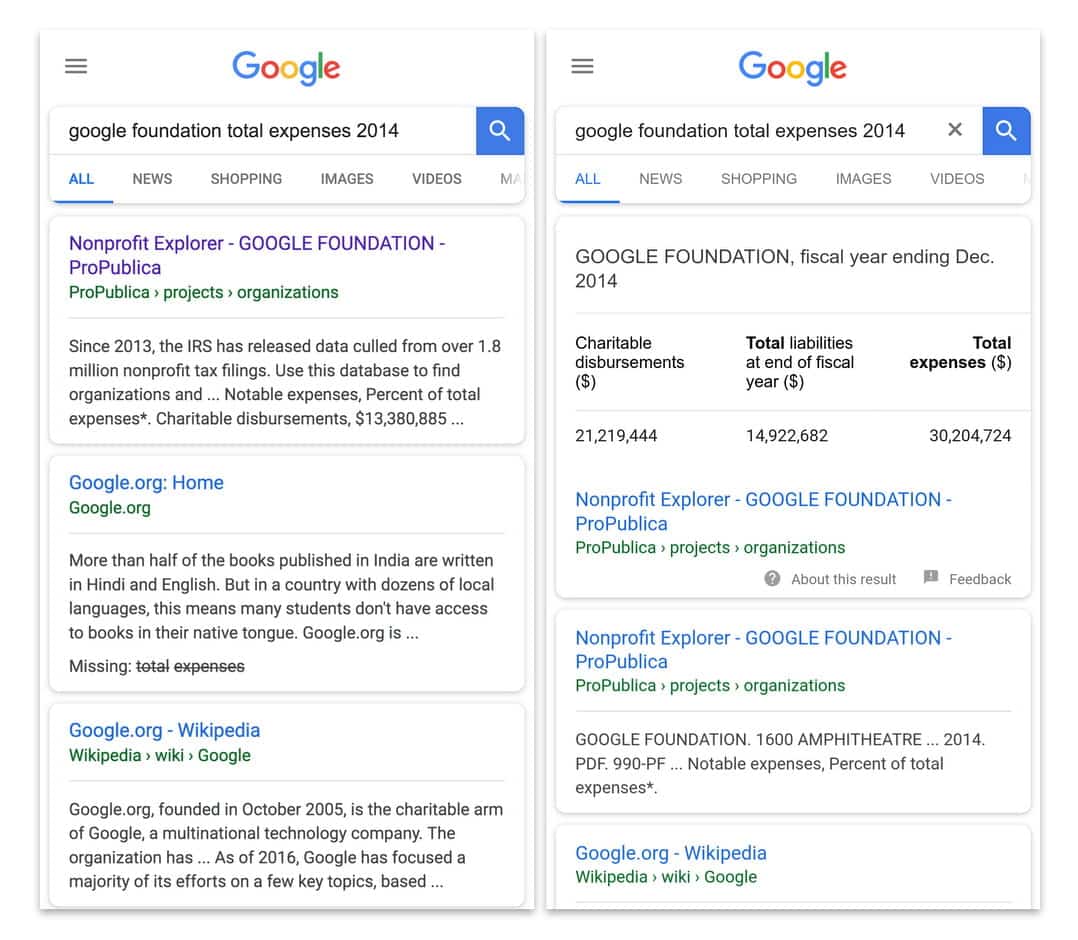Switch to NEWS tab on left screen
Screen dimensions: 1078x940
tap(152, 179)
